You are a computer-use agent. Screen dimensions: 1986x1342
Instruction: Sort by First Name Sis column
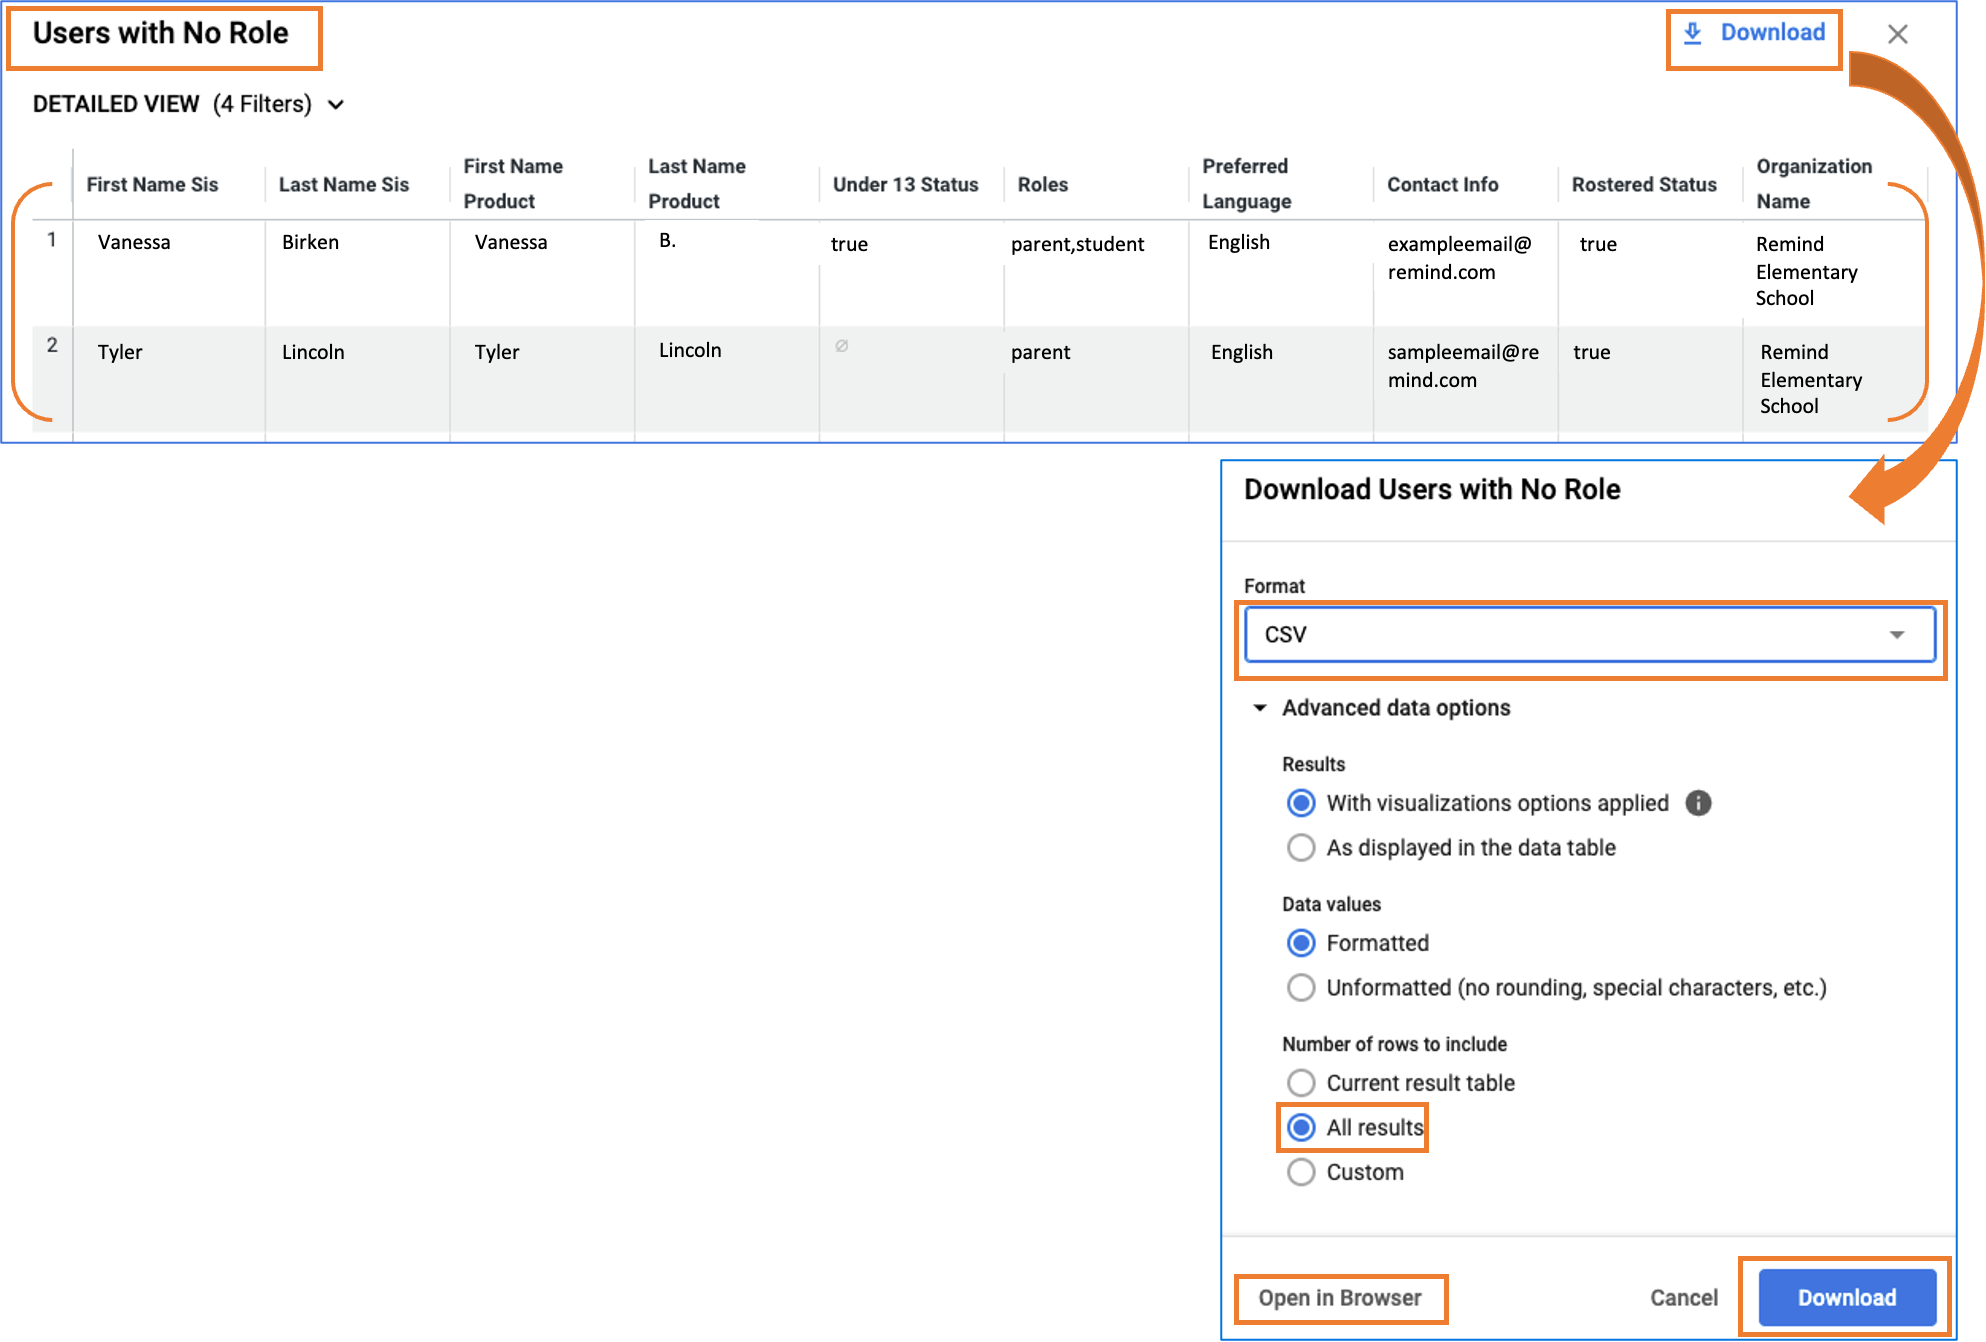pyautogui.click(x=152, y=184)
